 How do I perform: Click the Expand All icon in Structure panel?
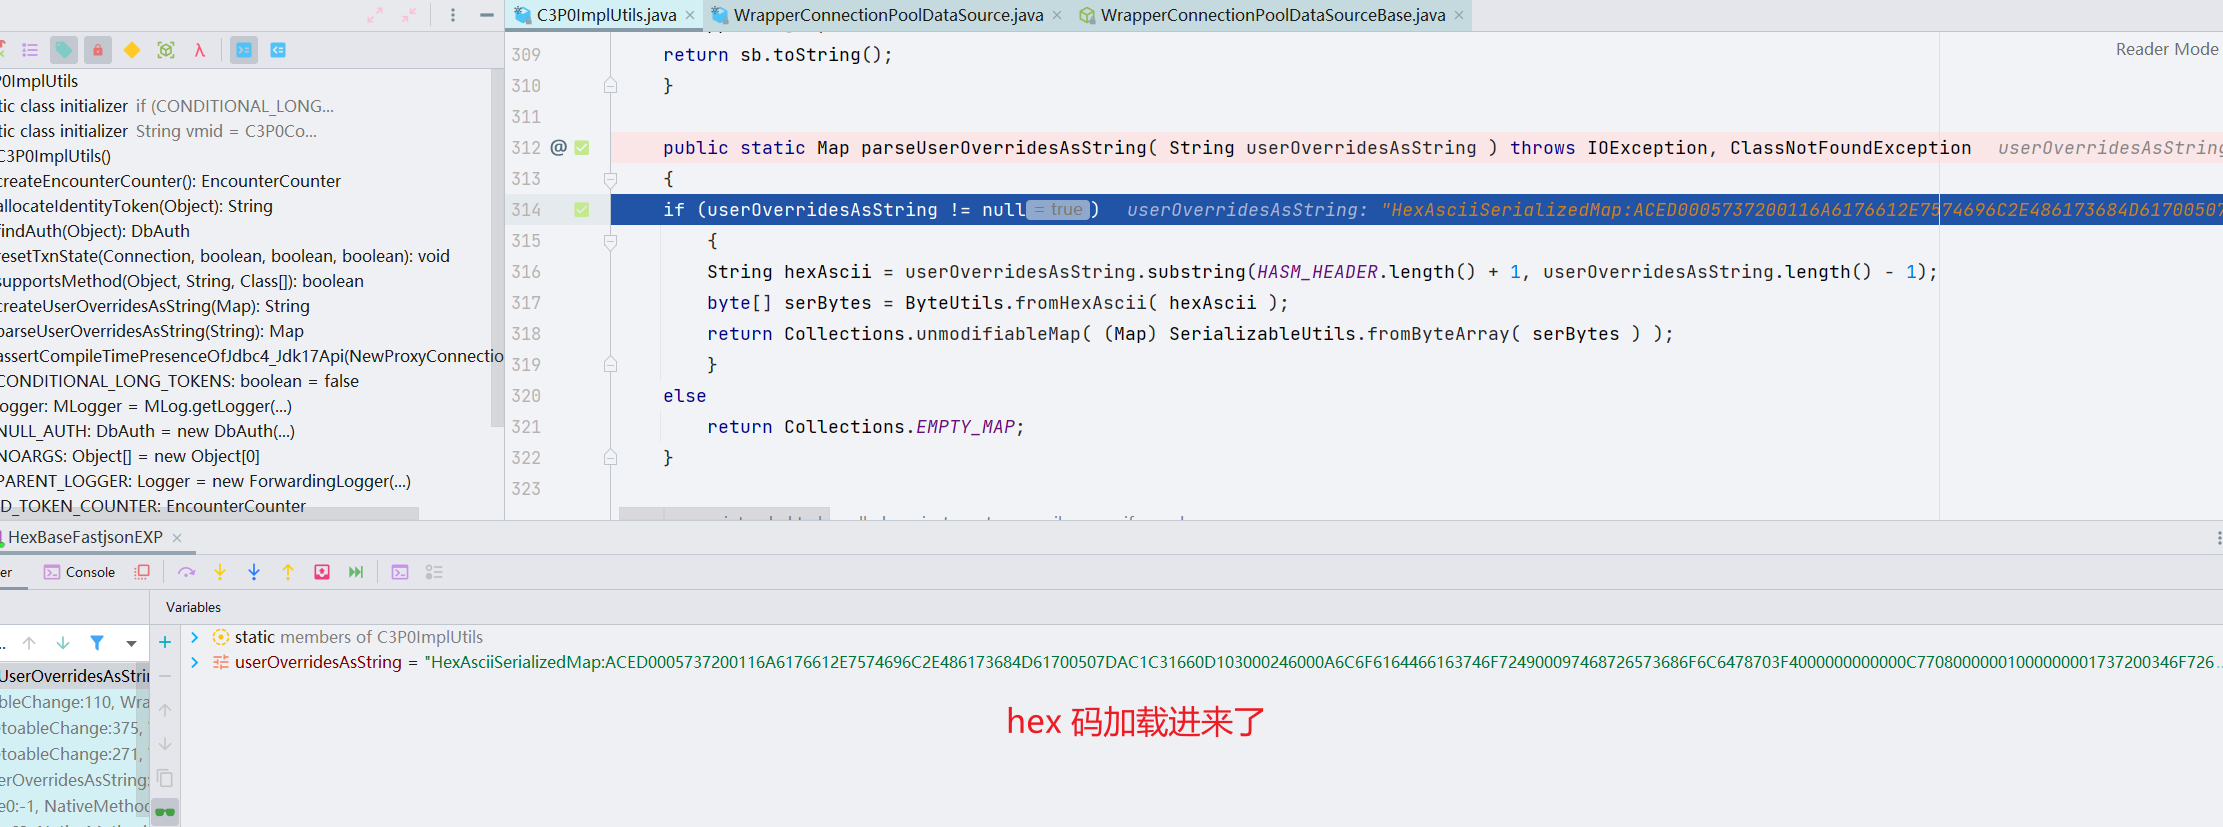coord(375,15)
